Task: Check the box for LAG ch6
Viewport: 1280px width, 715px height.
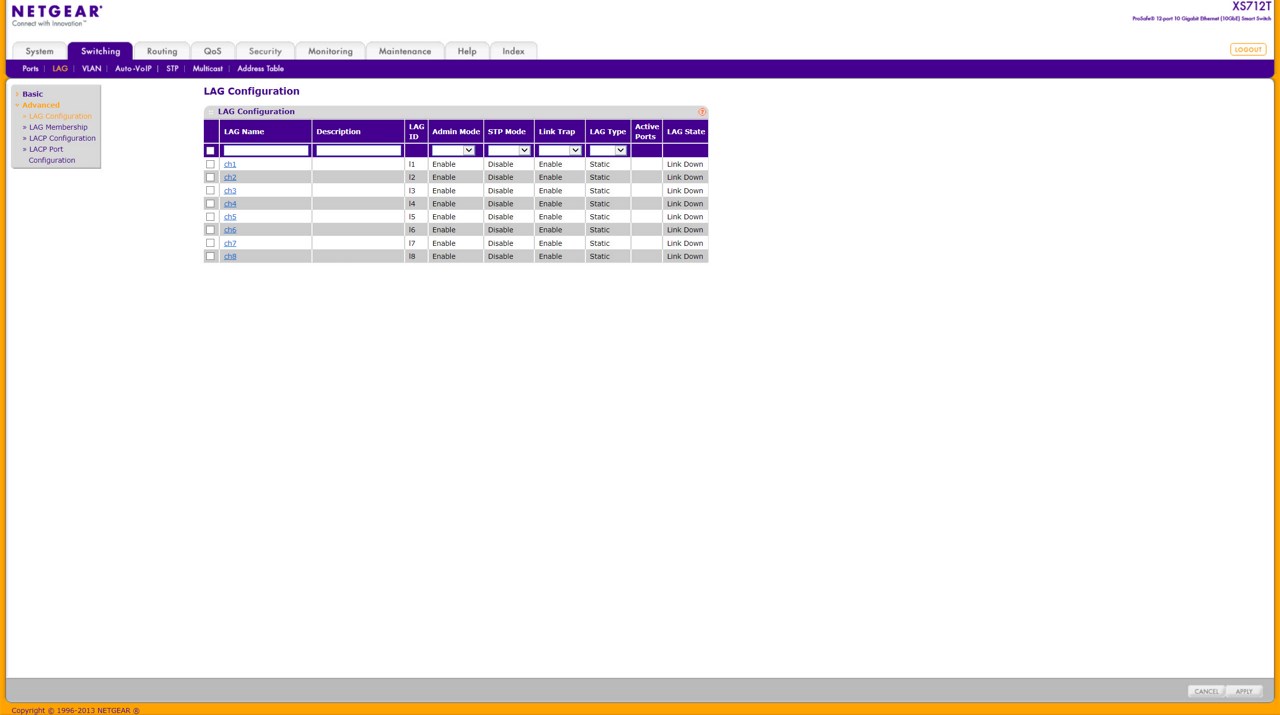Action: click(x=210, y=230)
